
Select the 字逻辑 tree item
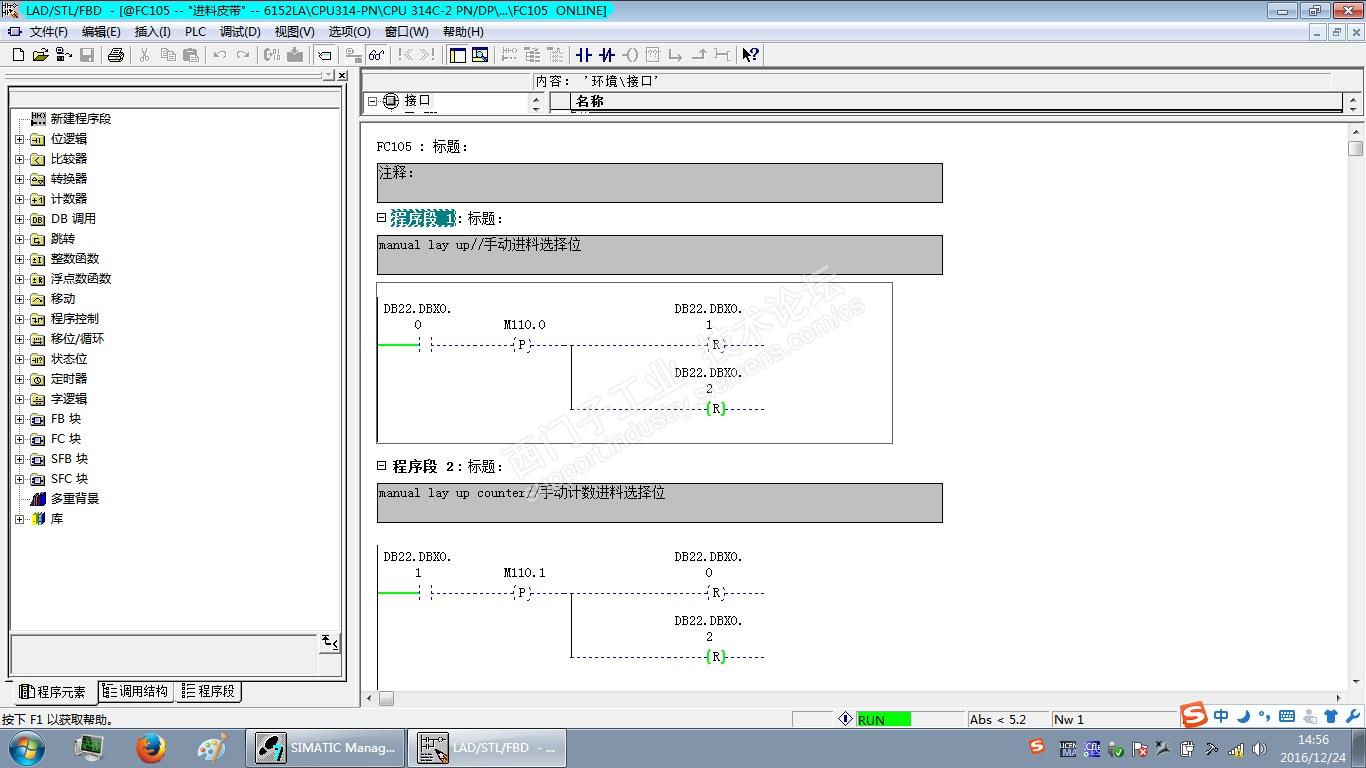tap(69, 399)
